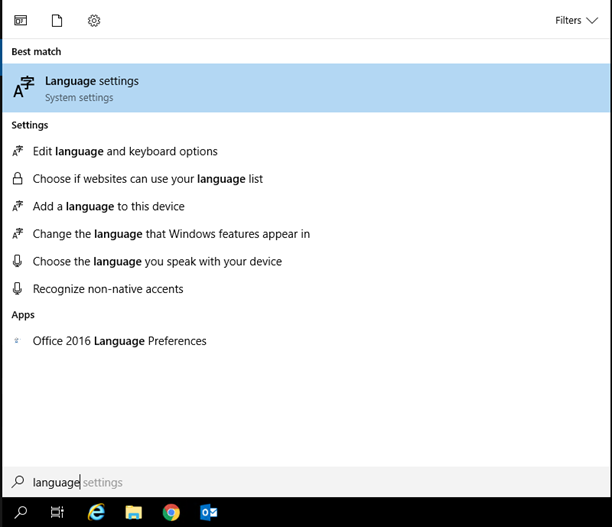612x527 pixels.
Task: Open Edit language and keyboard options
Action: point(124,151)
